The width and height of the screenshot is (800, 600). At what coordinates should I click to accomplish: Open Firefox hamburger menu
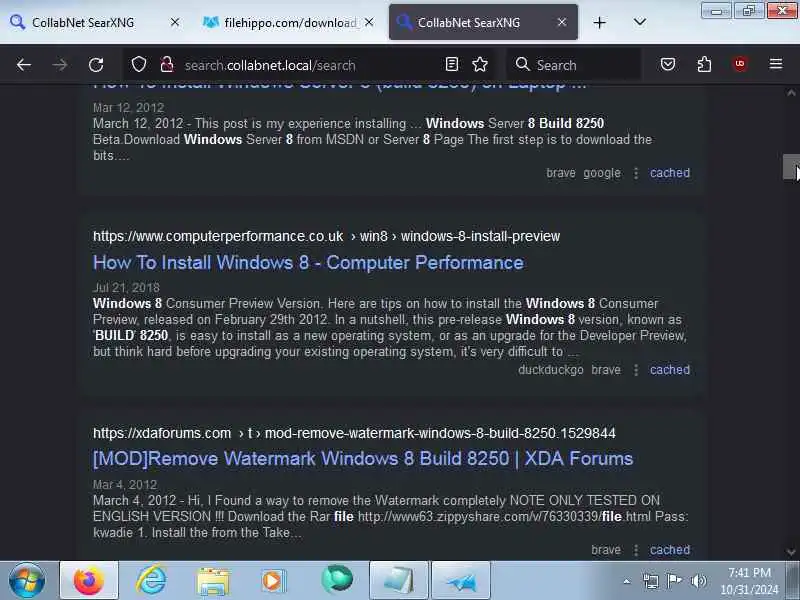[776, 64]
